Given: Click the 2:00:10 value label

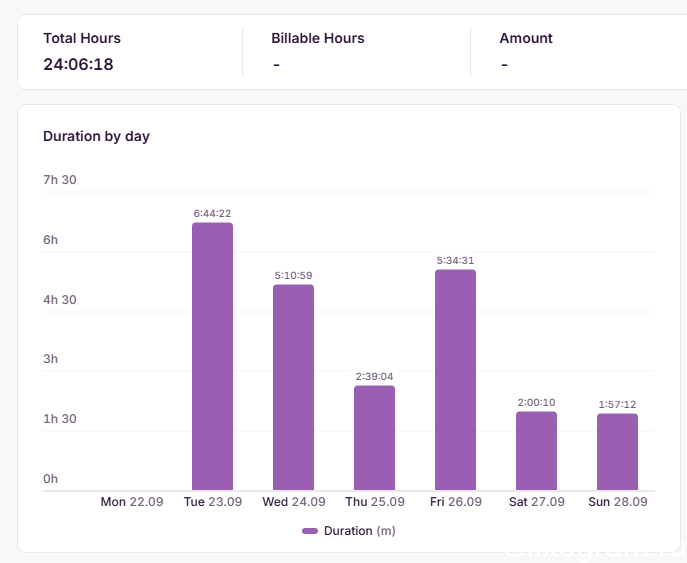Looking at the screenshot, I should coord(536,402).
